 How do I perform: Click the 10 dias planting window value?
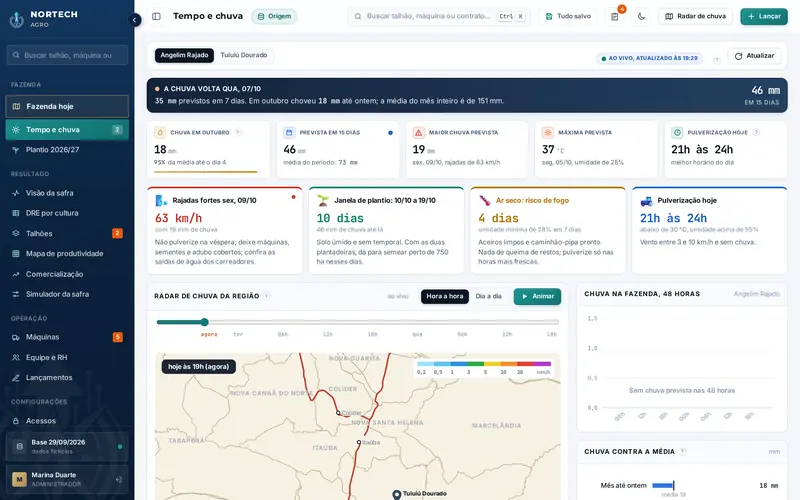tap(340, 218)
